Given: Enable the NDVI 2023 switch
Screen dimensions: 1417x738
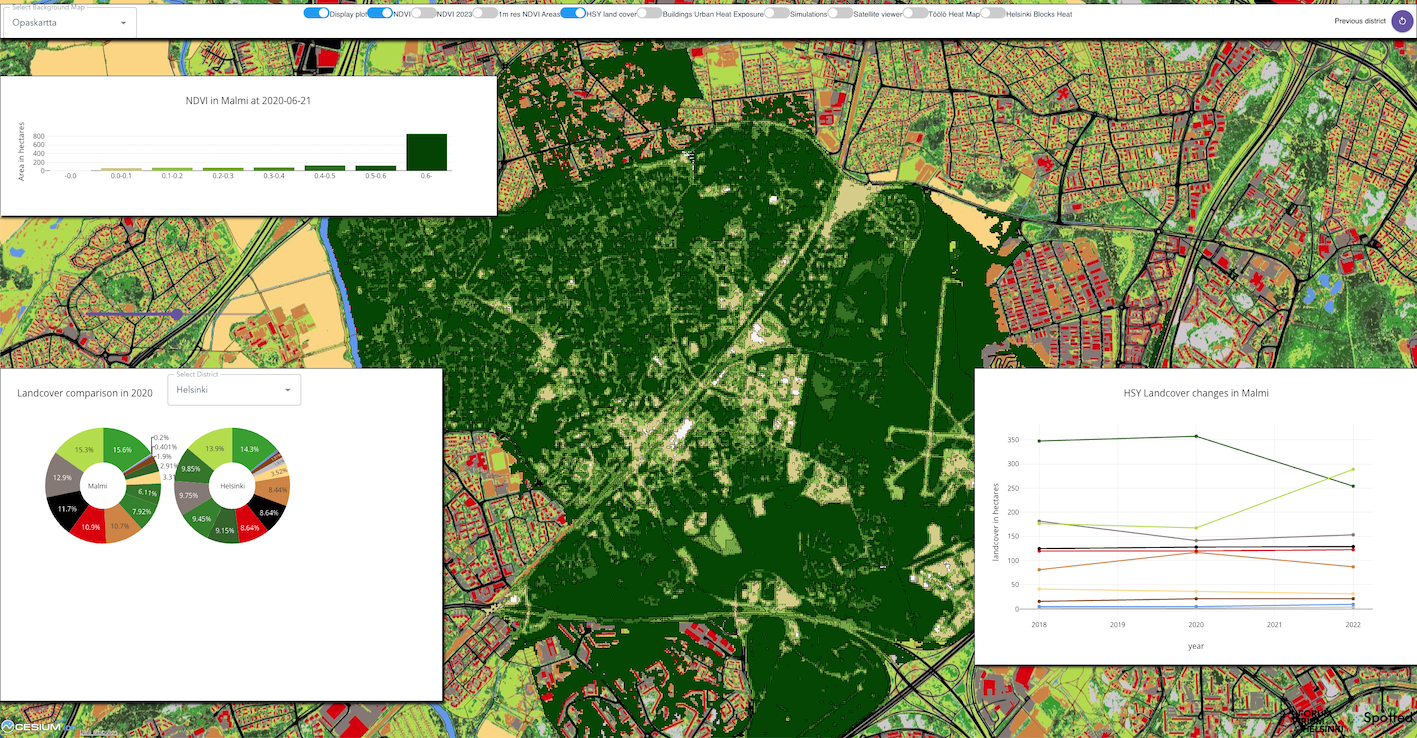Looking at the screenshot, I should [x=423, y=14].
